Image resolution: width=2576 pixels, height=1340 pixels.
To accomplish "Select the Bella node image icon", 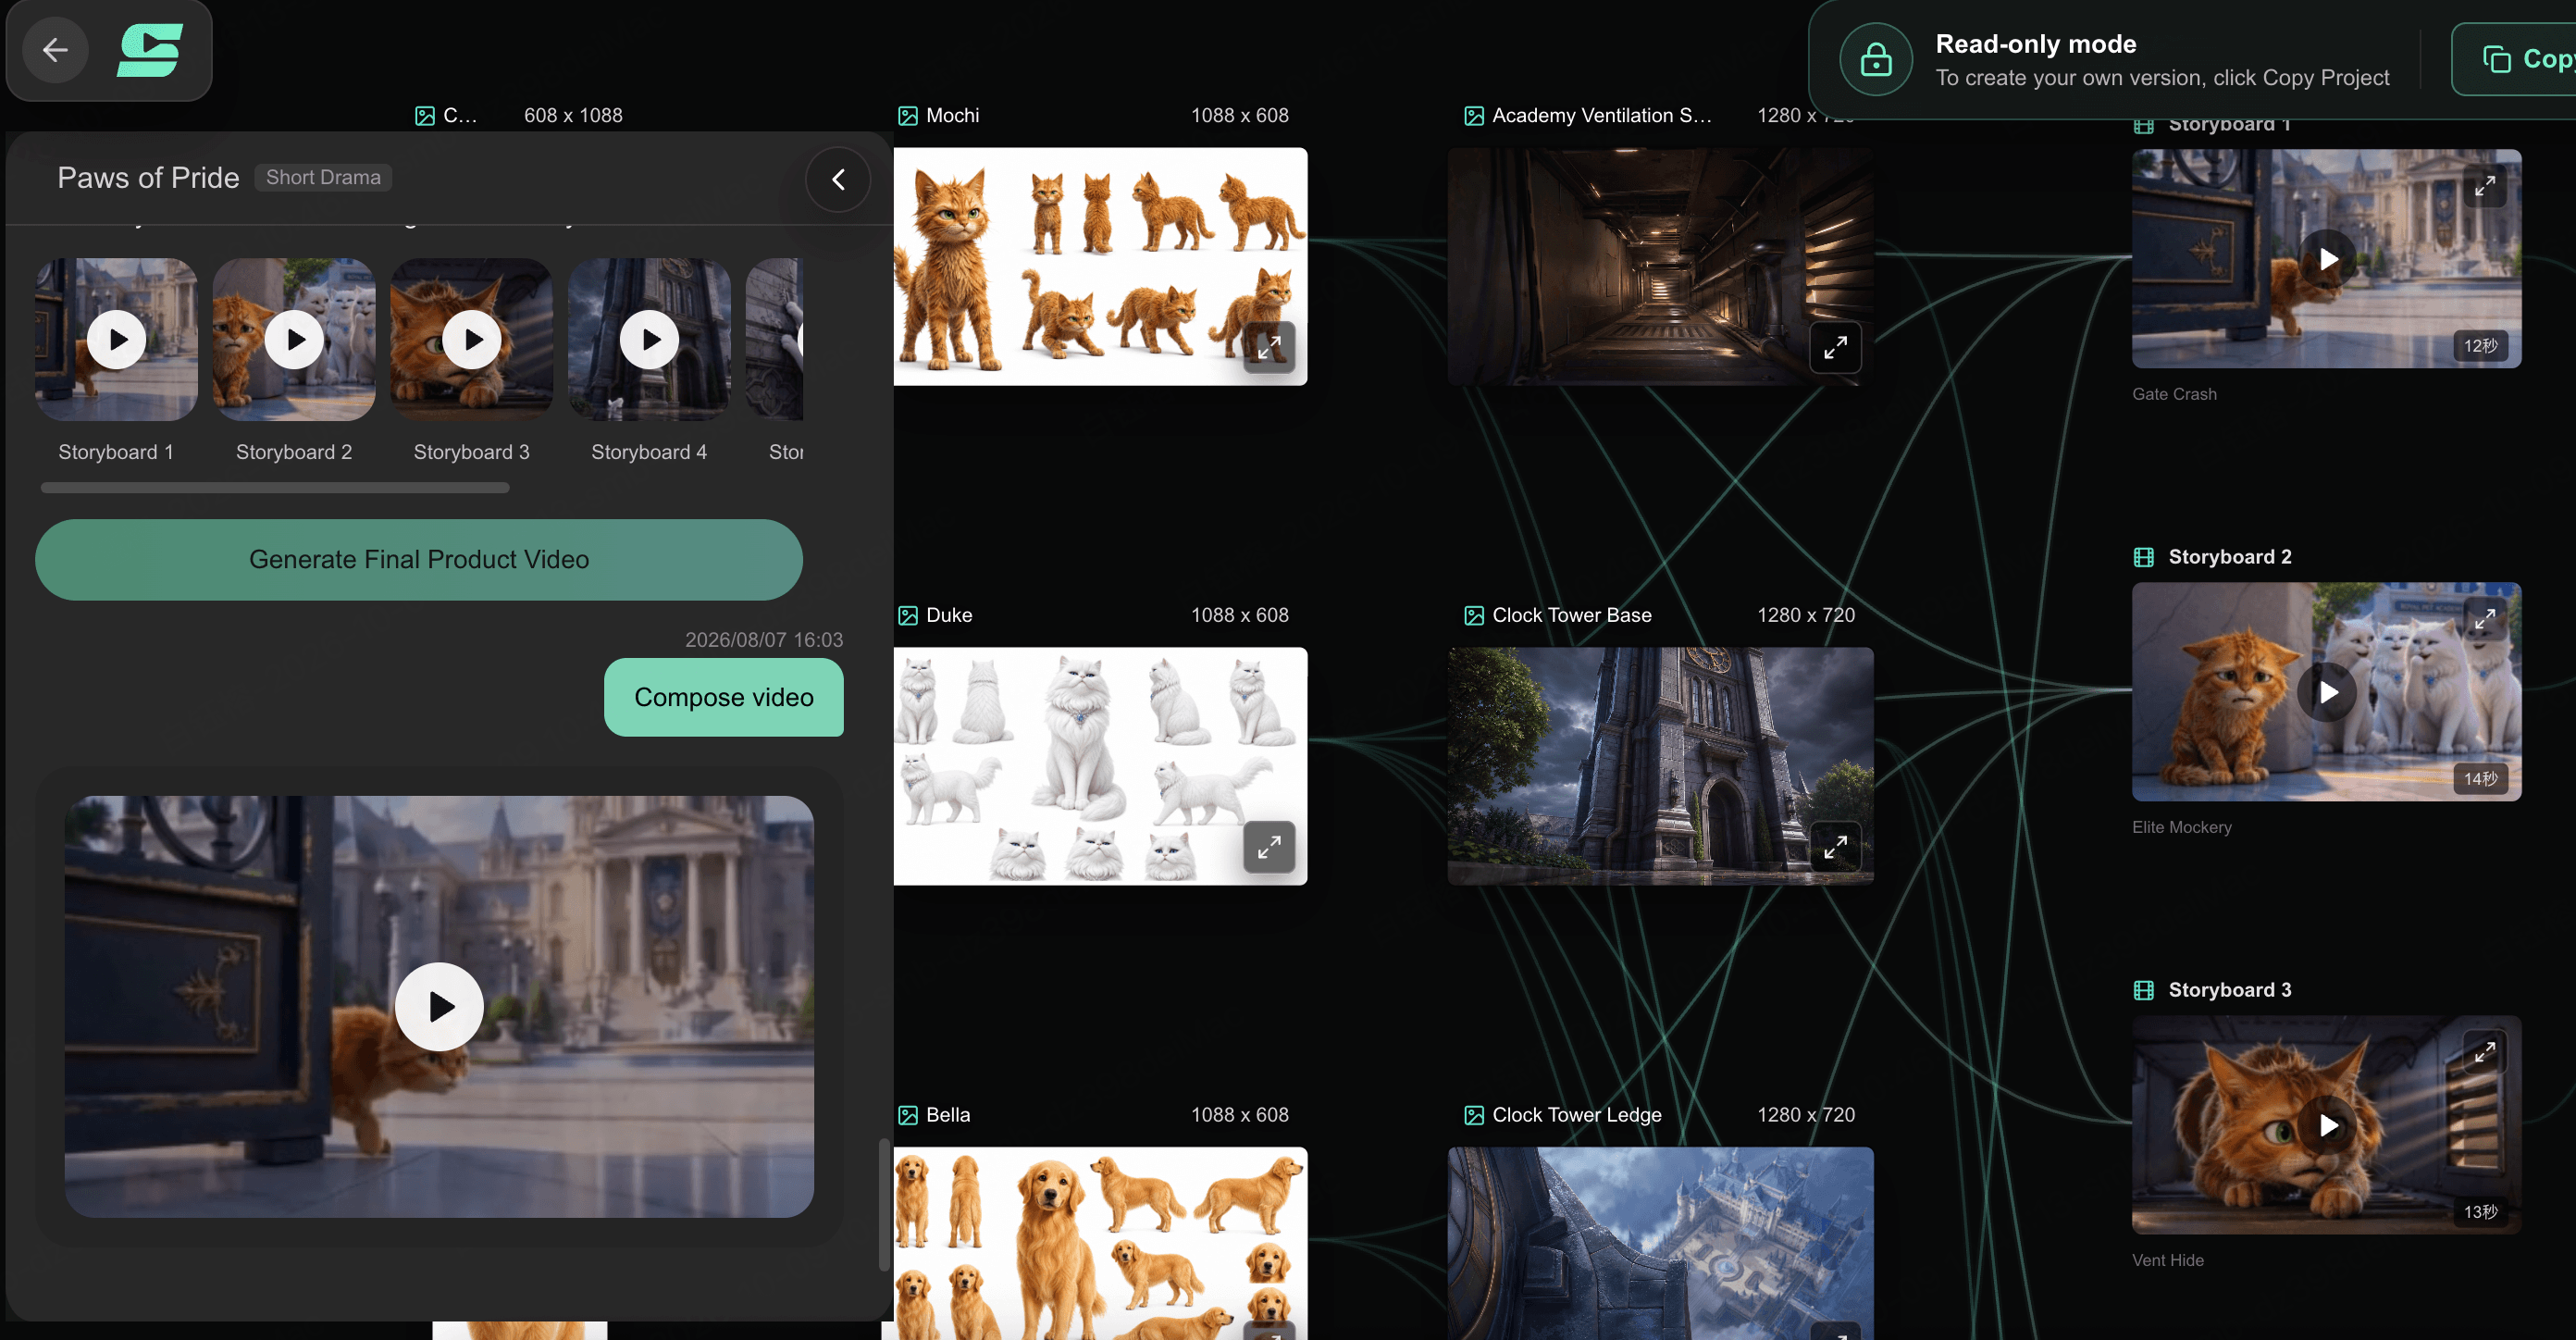I will coord(908,1115).
